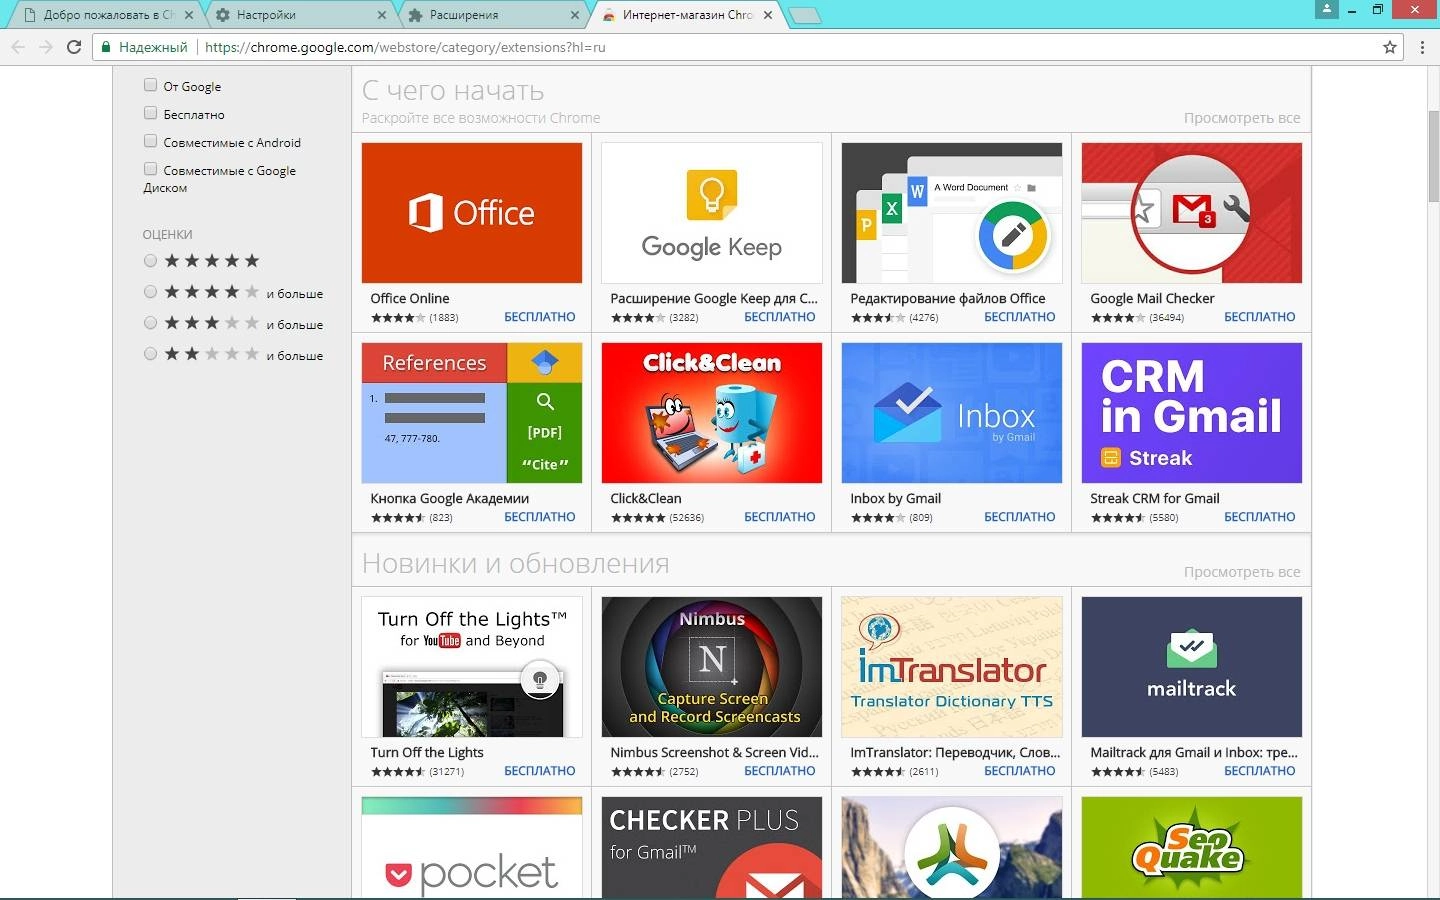Click БЕСПЛАТНО for Turn Off the Lights
Image resolution: width=1440 pixels, height=900 pixels.
[540, 771]
